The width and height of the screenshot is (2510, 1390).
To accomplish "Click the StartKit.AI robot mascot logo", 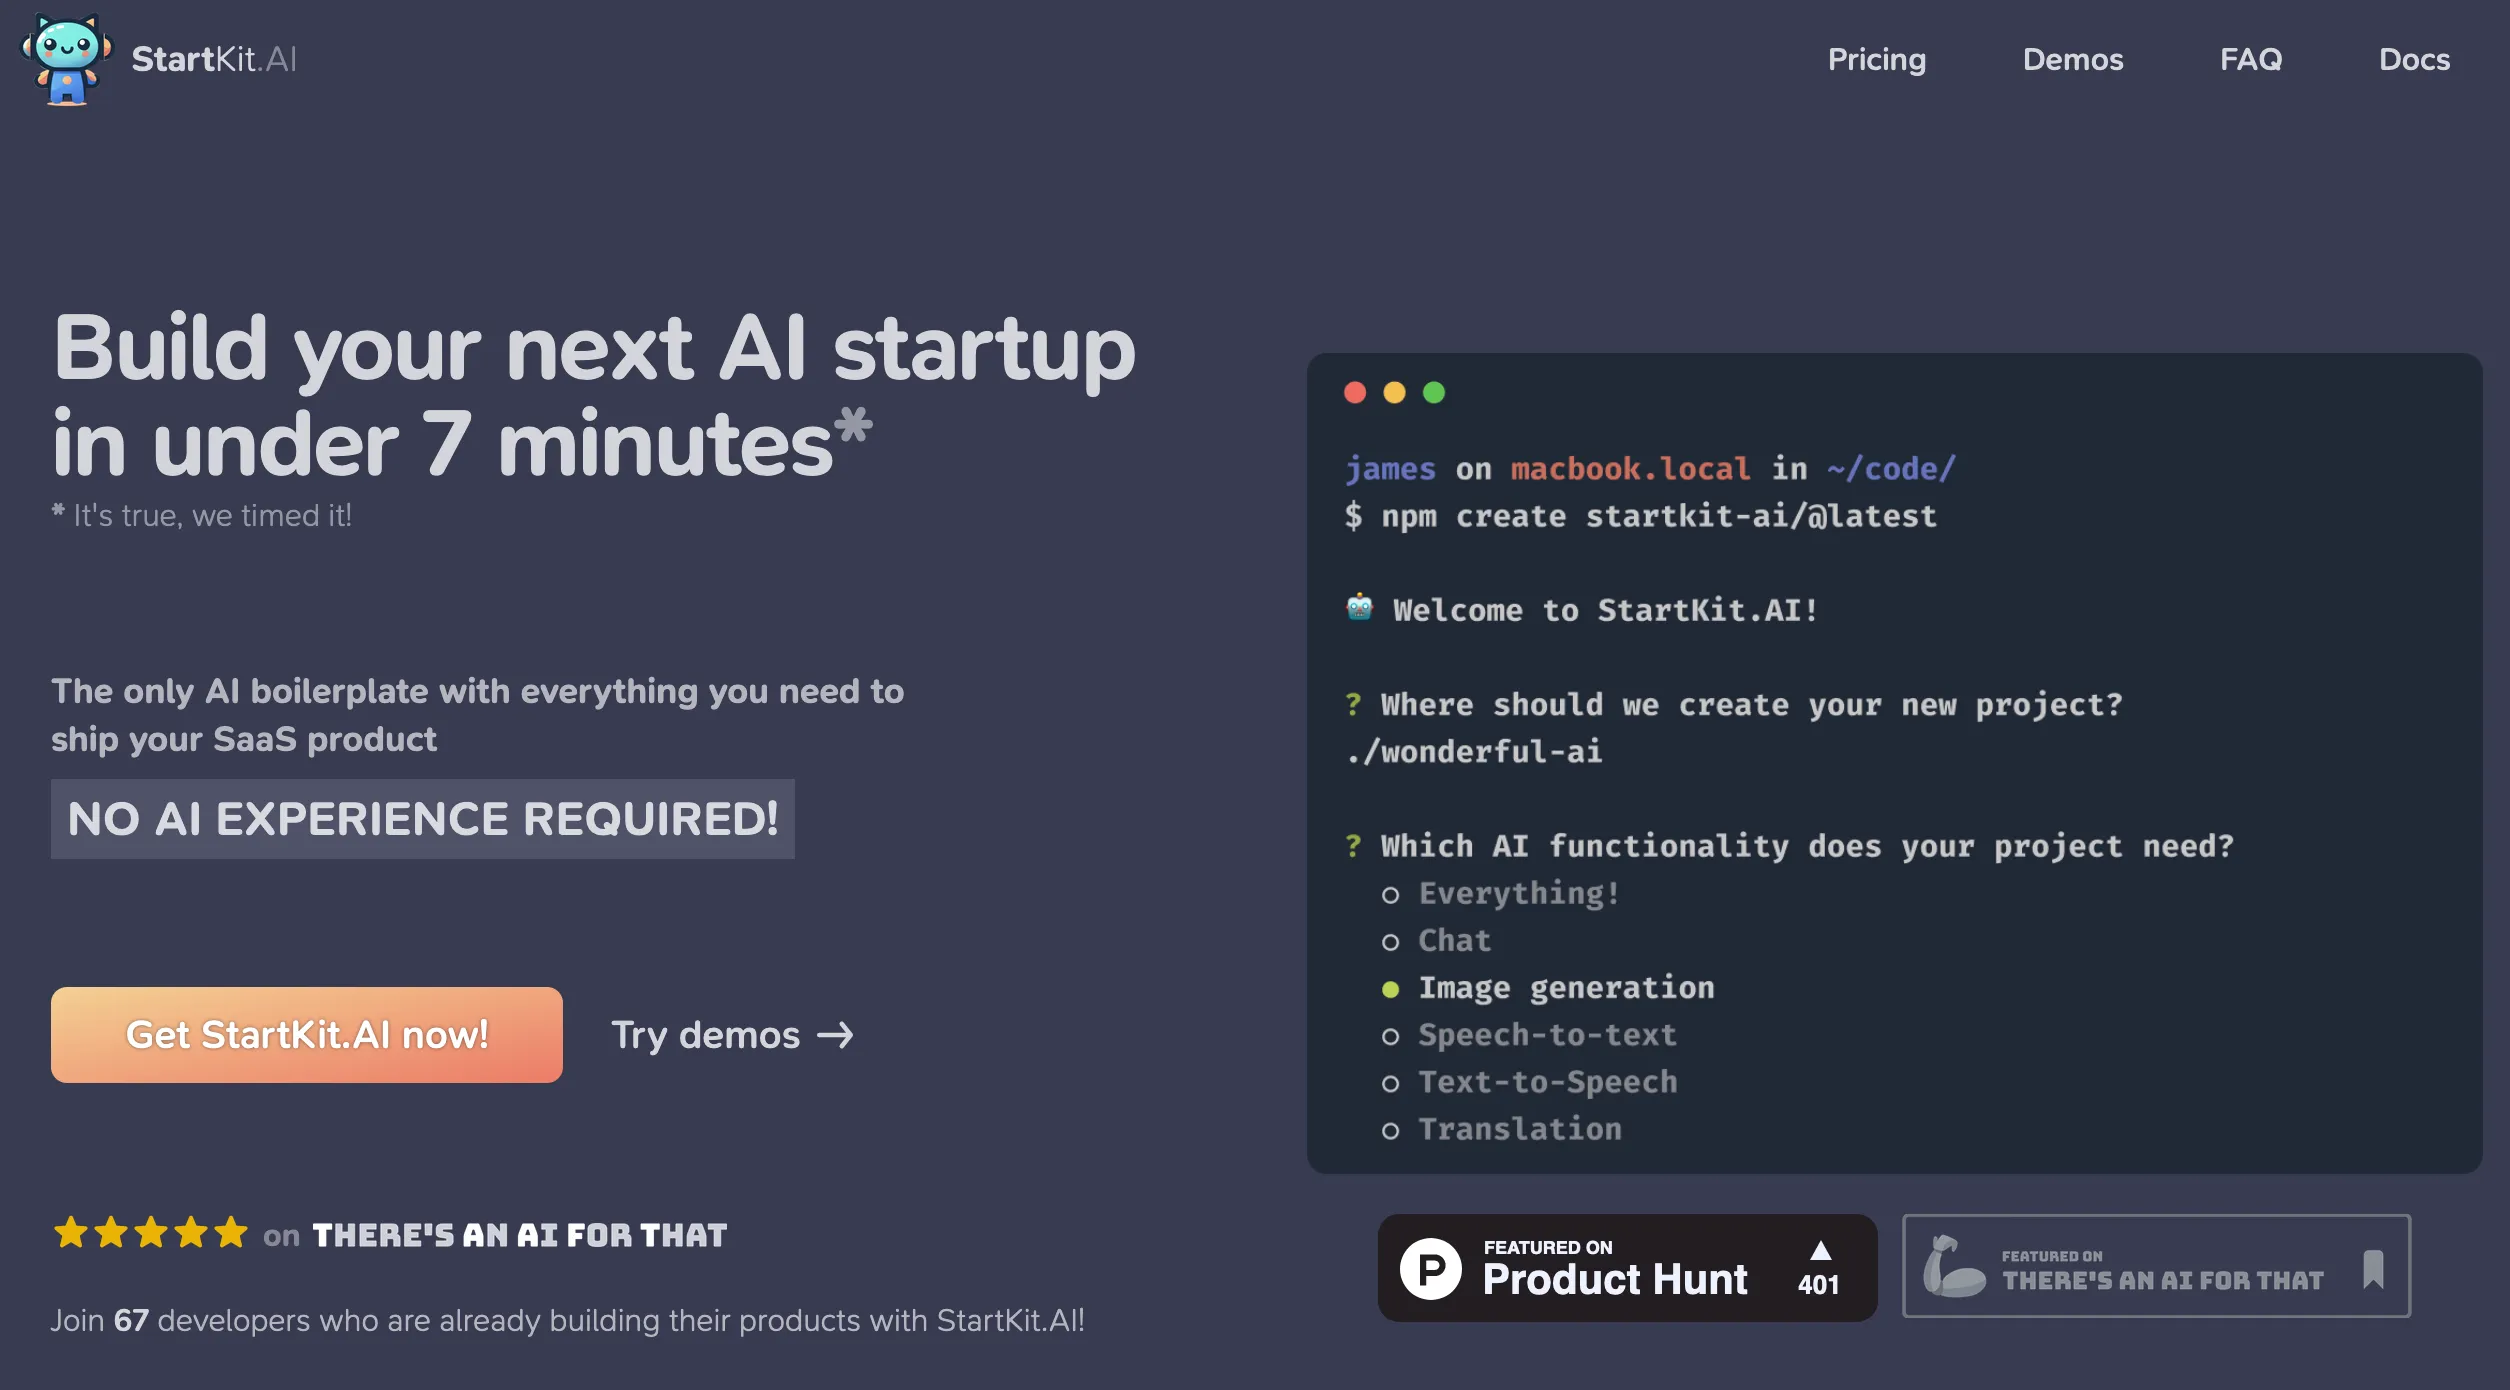I will (66, 59).
